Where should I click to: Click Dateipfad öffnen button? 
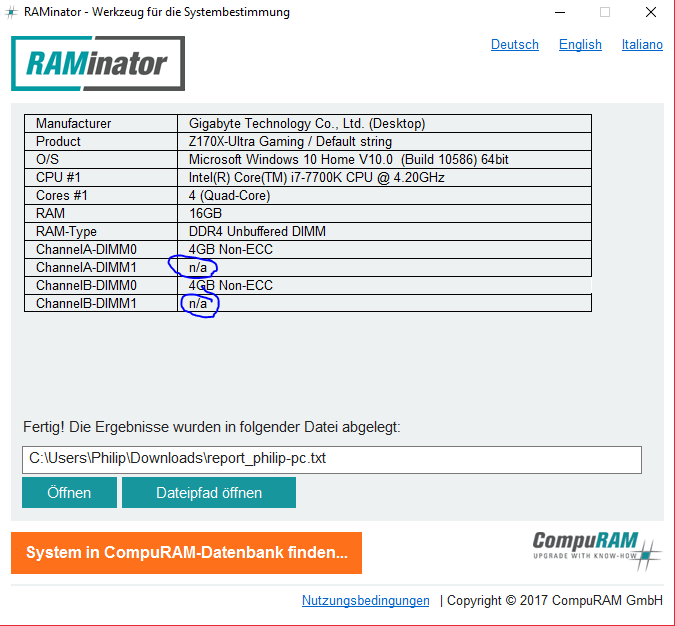[209, 493]
